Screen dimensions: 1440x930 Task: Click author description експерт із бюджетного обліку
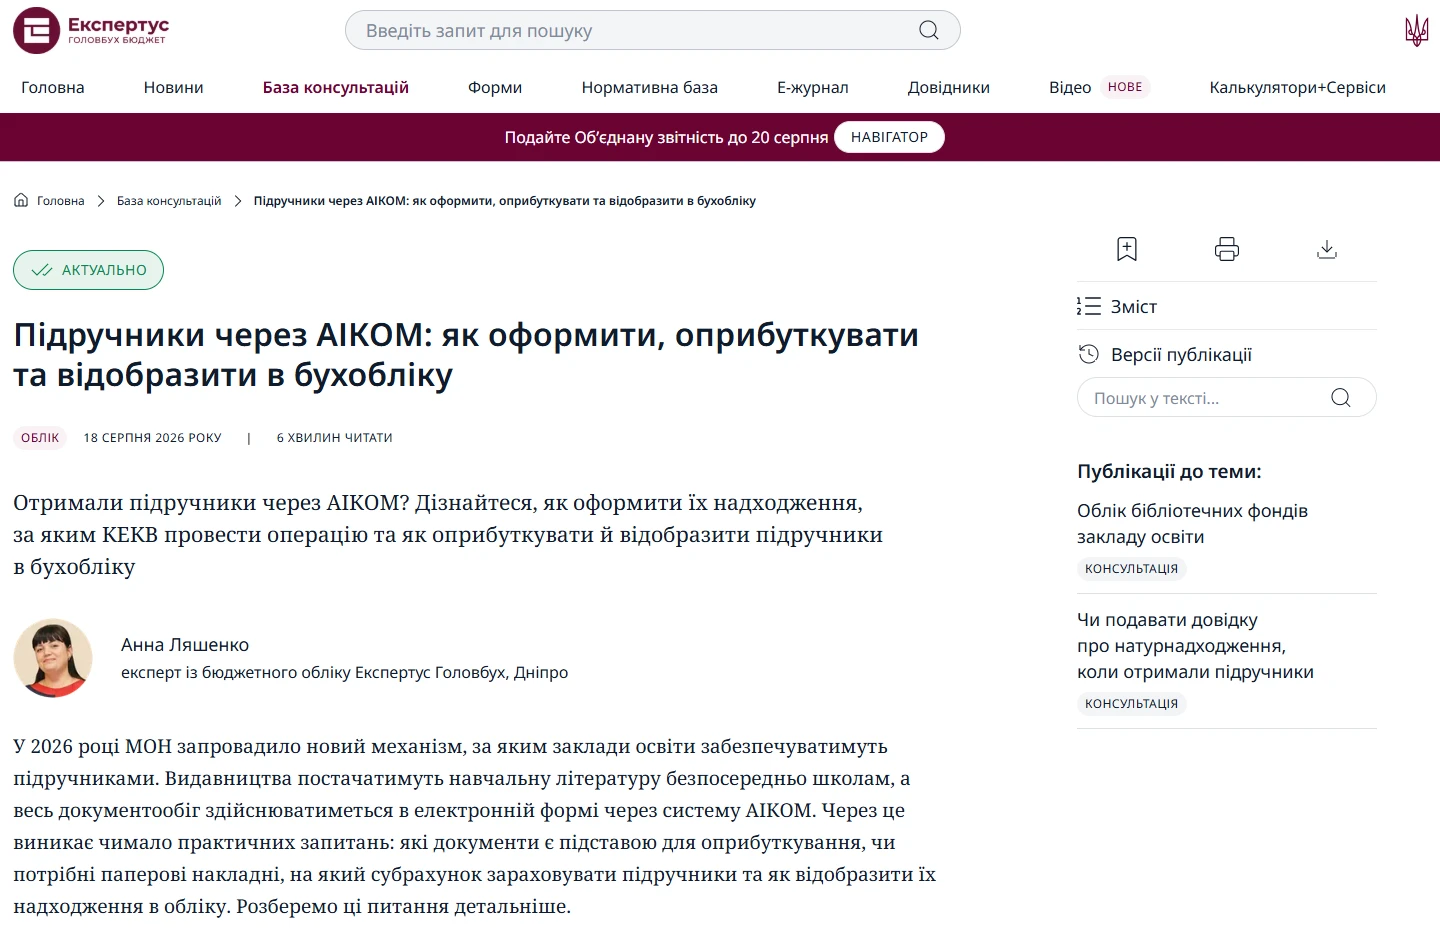pos(345,672)
